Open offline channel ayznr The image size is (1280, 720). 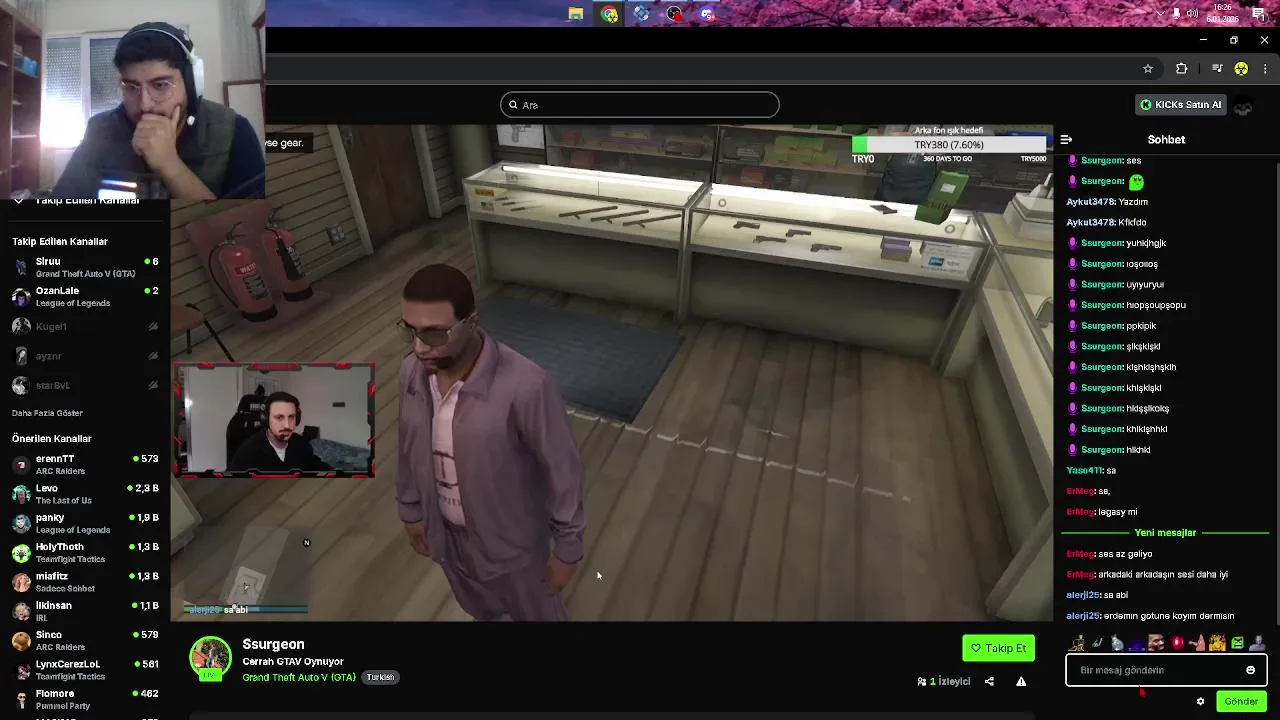tap(85, 356)
